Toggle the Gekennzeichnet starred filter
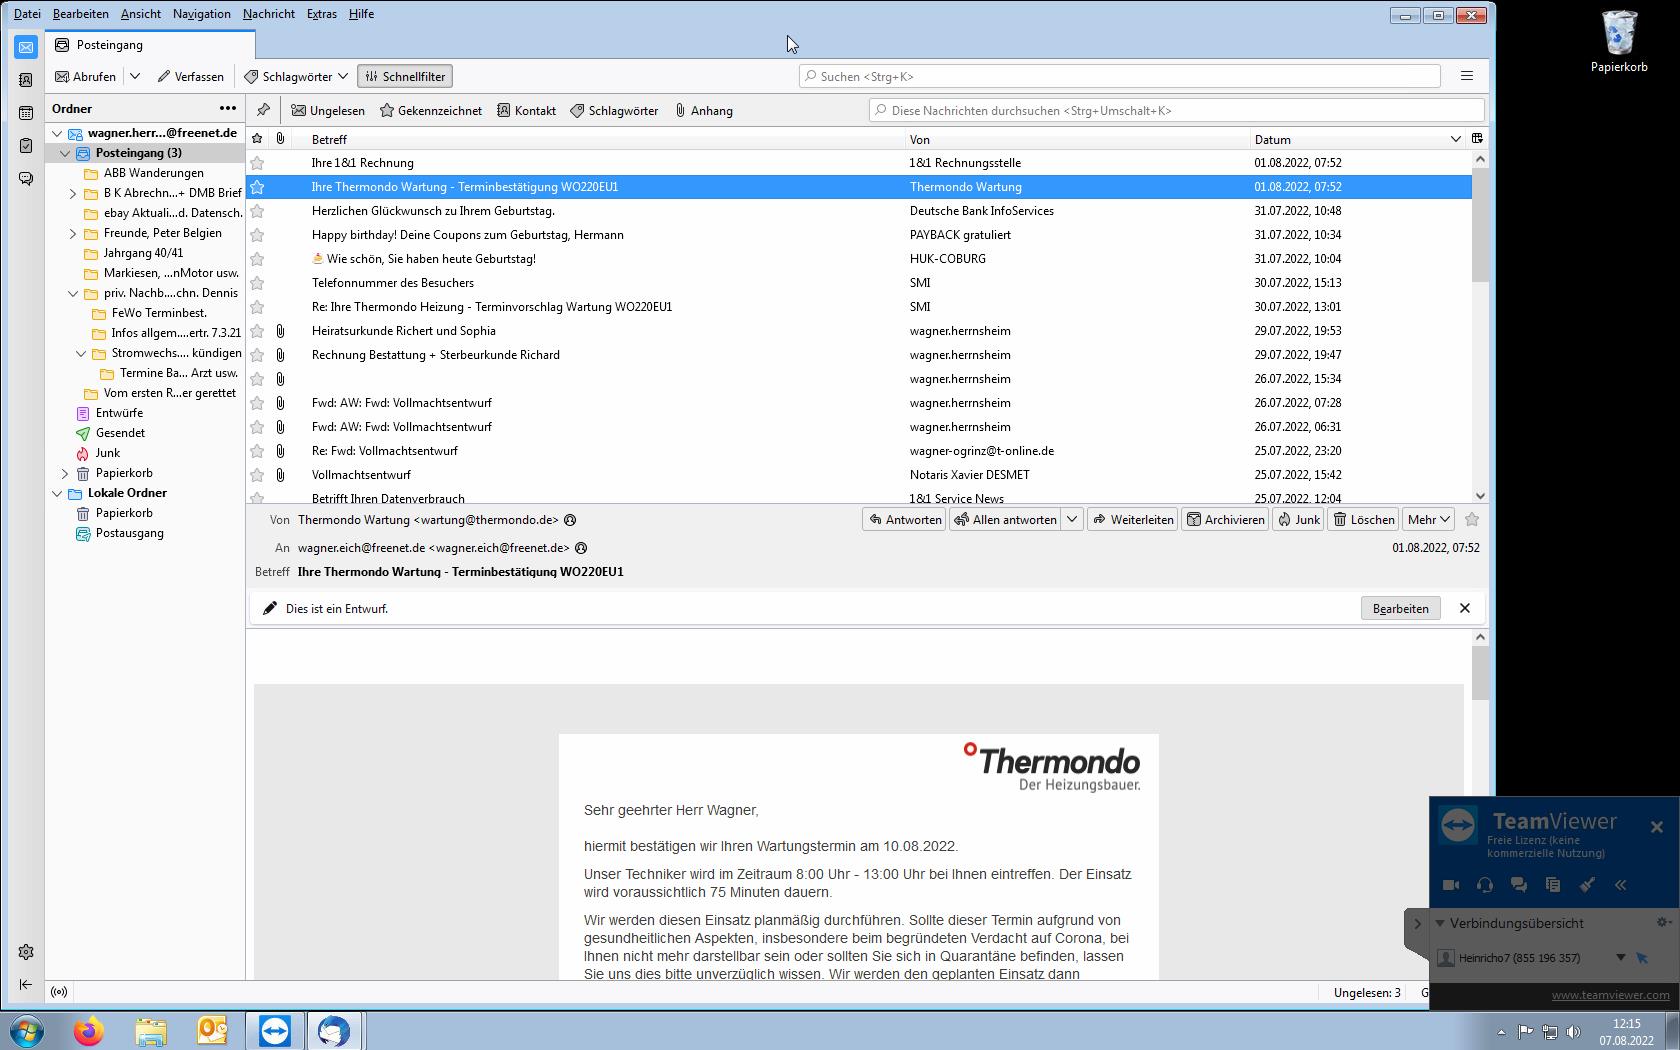 pyautogui.click(x=431, y=111)
